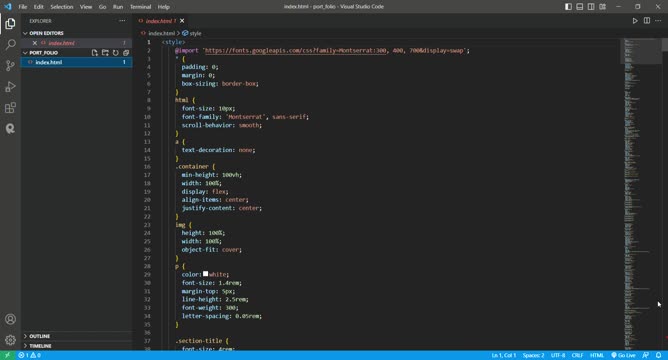Open the Selection menu
Screen dimensions: 668x360
click(x=62, y=7)
